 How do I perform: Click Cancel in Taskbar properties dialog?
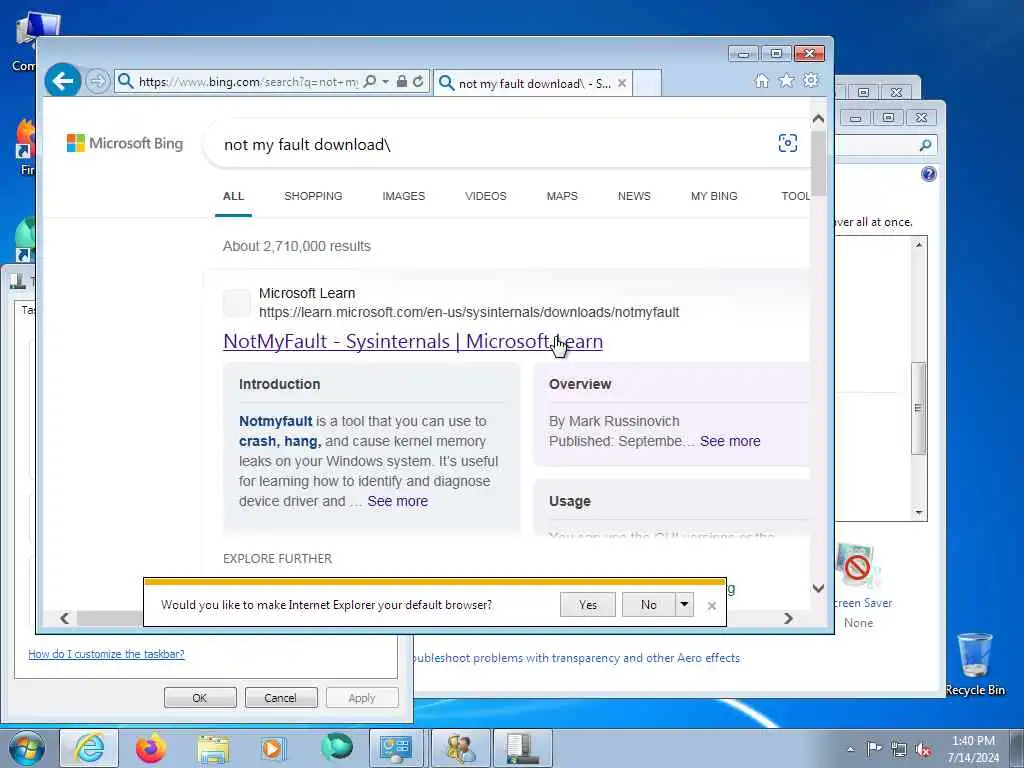(280, 697)
